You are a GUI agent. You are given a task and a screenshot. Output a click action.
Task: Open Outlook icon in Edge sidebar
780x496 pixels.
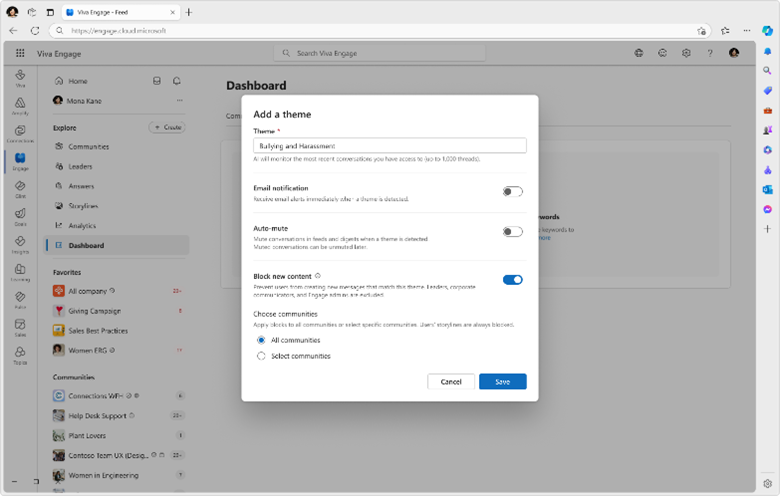point(767,190)
